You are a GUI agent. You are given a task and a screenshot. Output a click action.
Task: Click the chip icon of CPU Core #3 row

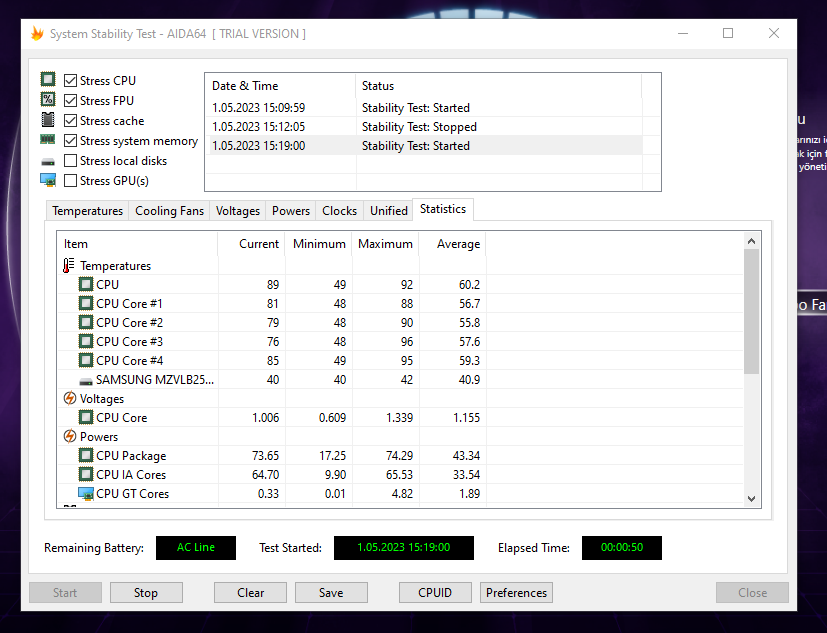(85, 341)
